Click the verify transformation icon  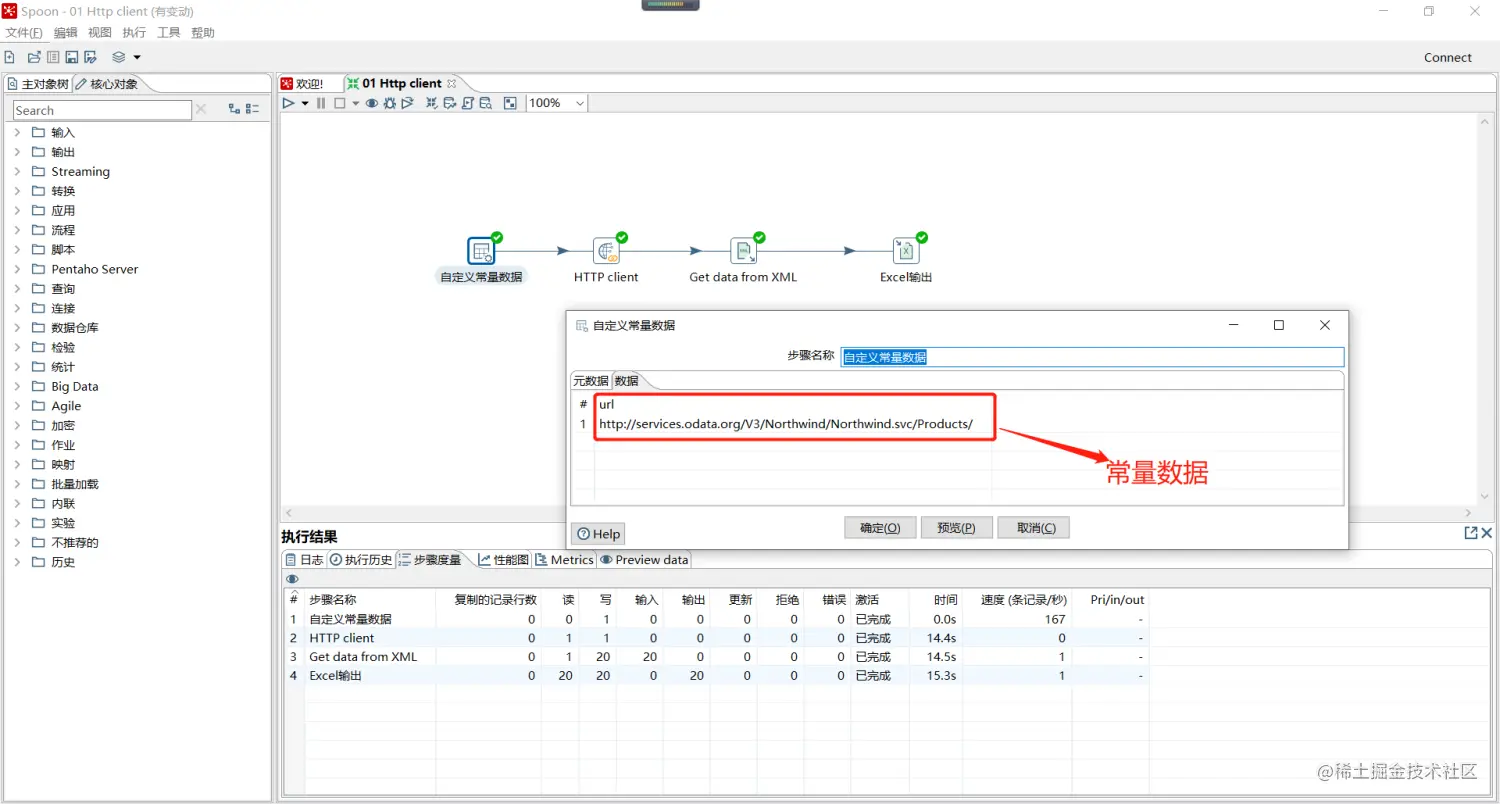pos(432,103)
